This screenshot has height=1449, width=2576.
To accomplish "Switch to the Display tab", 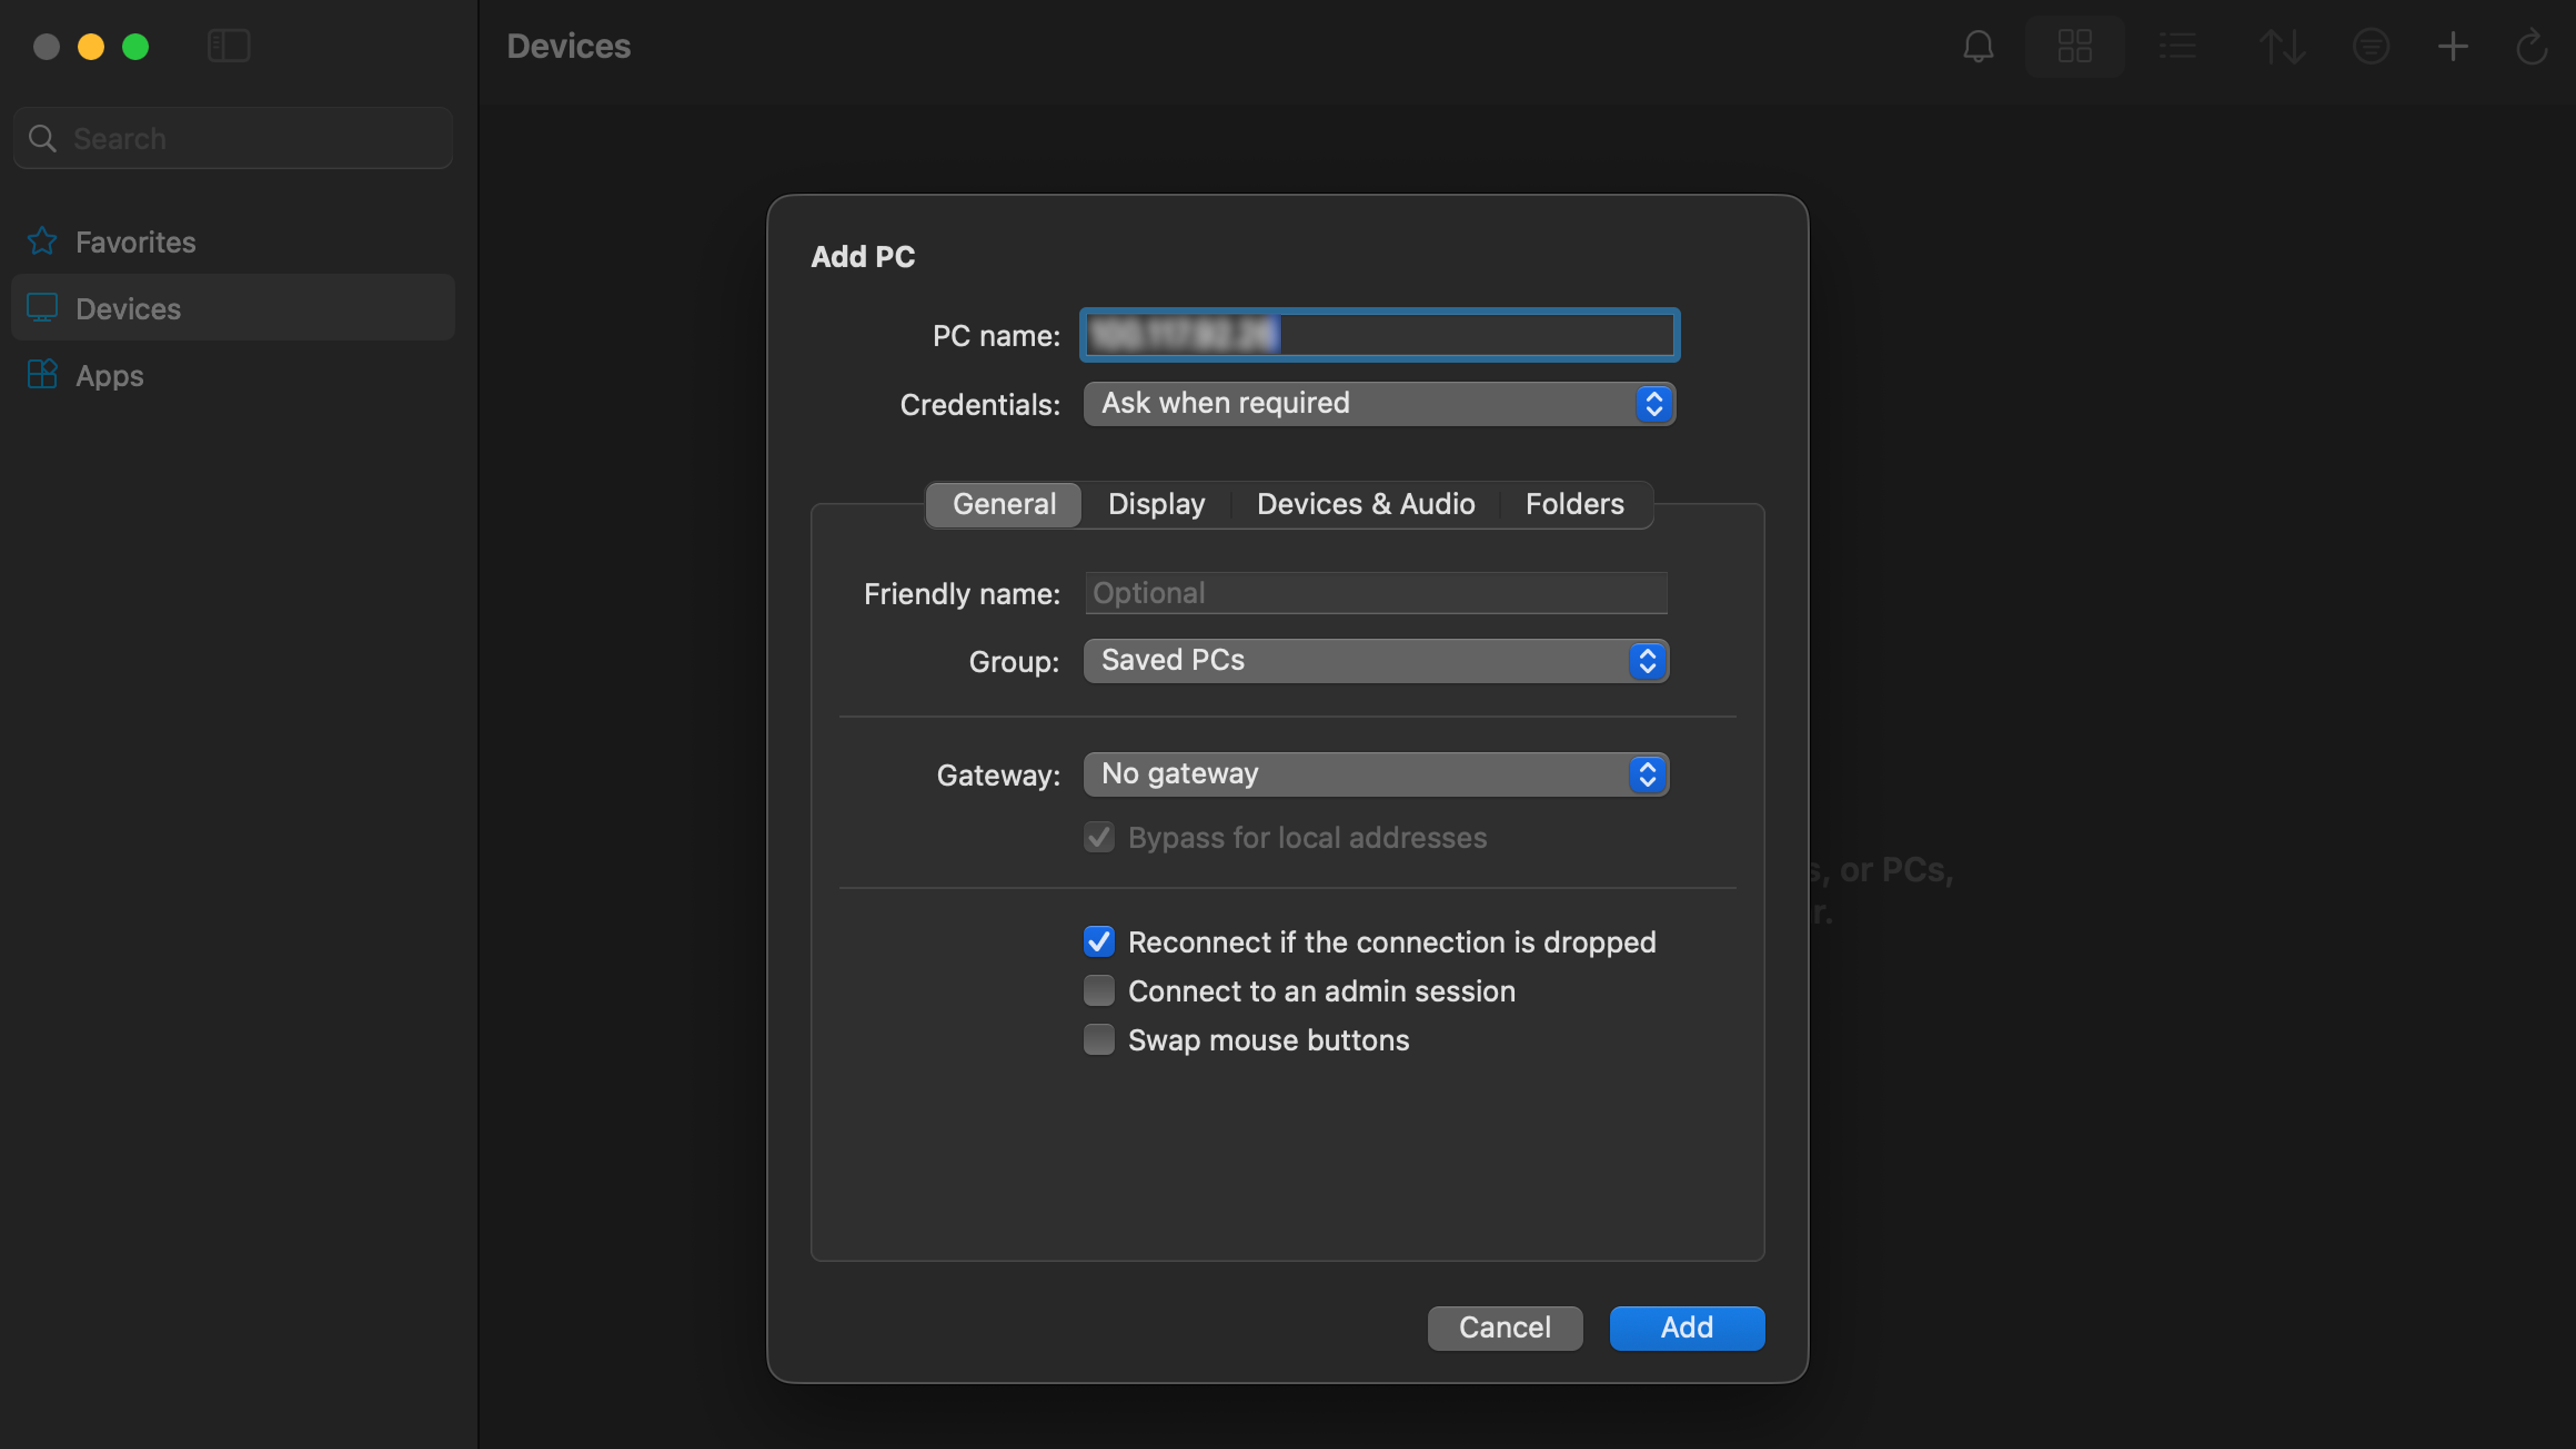I will 1156,504.
